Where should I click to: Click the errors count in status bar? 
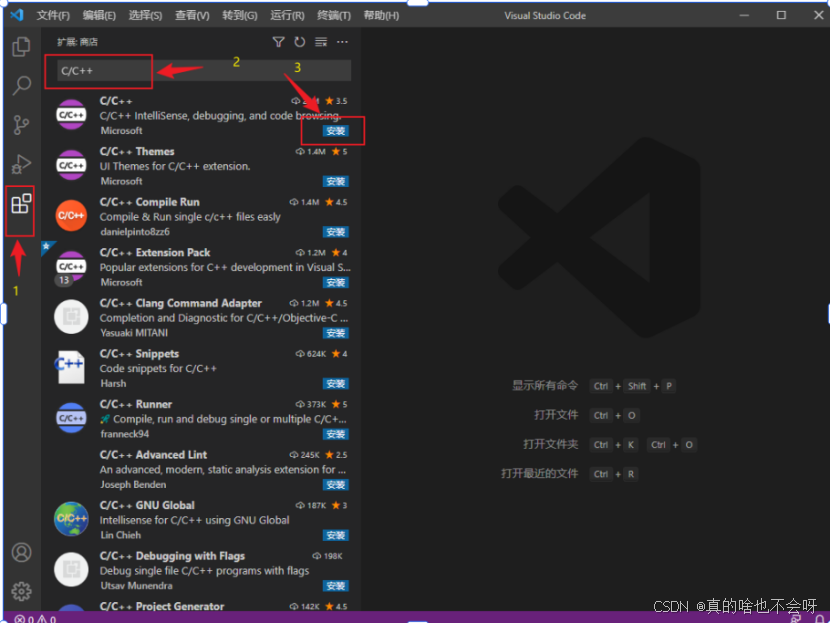(24, 619)
